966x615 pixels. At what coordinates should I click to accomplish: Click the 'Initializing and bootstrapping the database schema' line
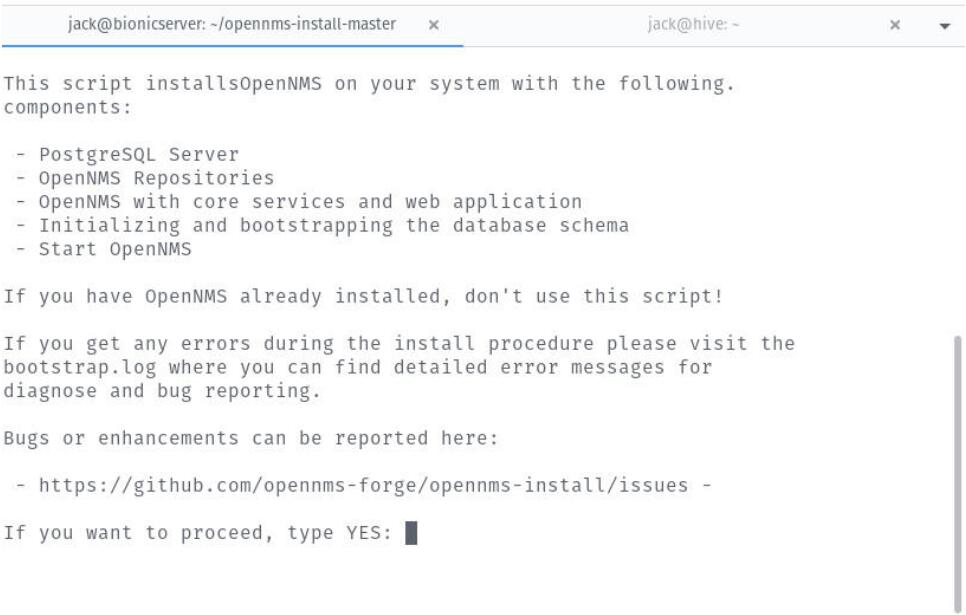point(322,226)
